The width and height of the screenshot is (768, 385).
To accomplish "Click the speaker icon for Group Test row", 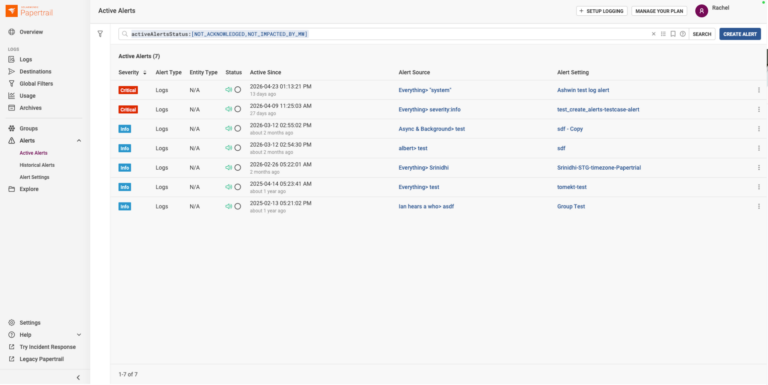I will coord(228,206).
